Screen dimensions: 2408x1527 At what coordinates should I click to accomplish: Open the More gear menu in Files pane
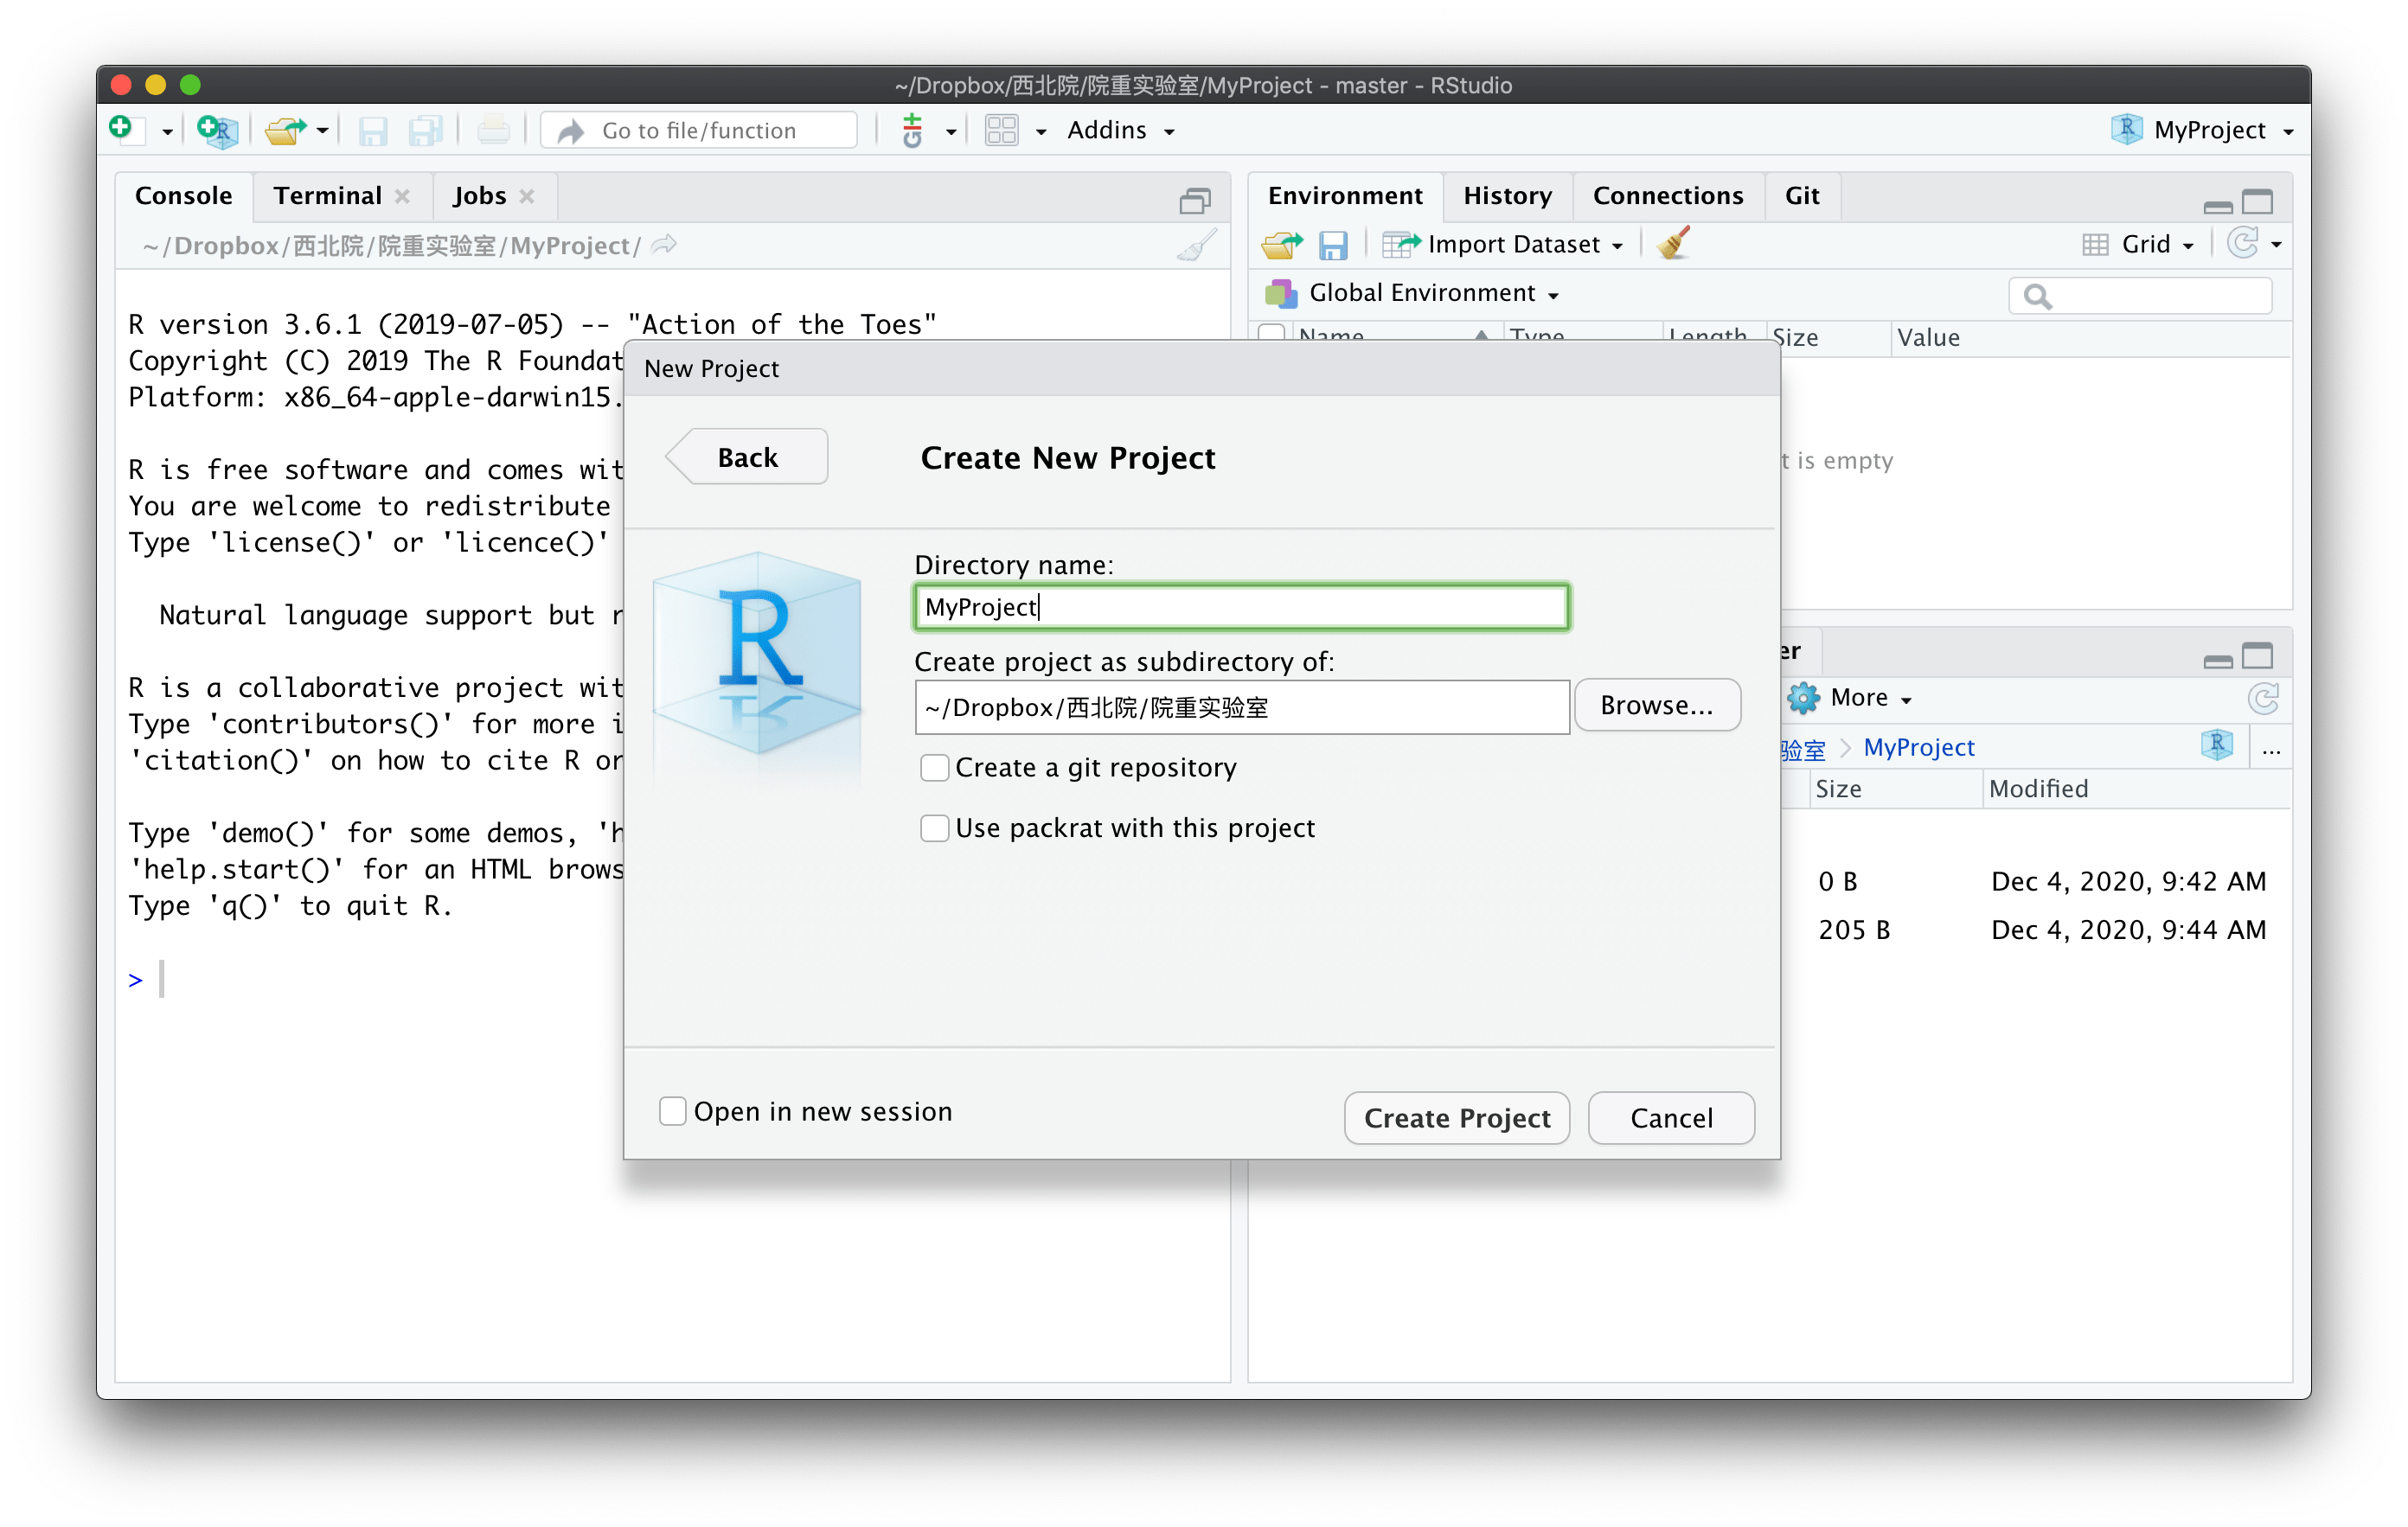click(1850, 698)
